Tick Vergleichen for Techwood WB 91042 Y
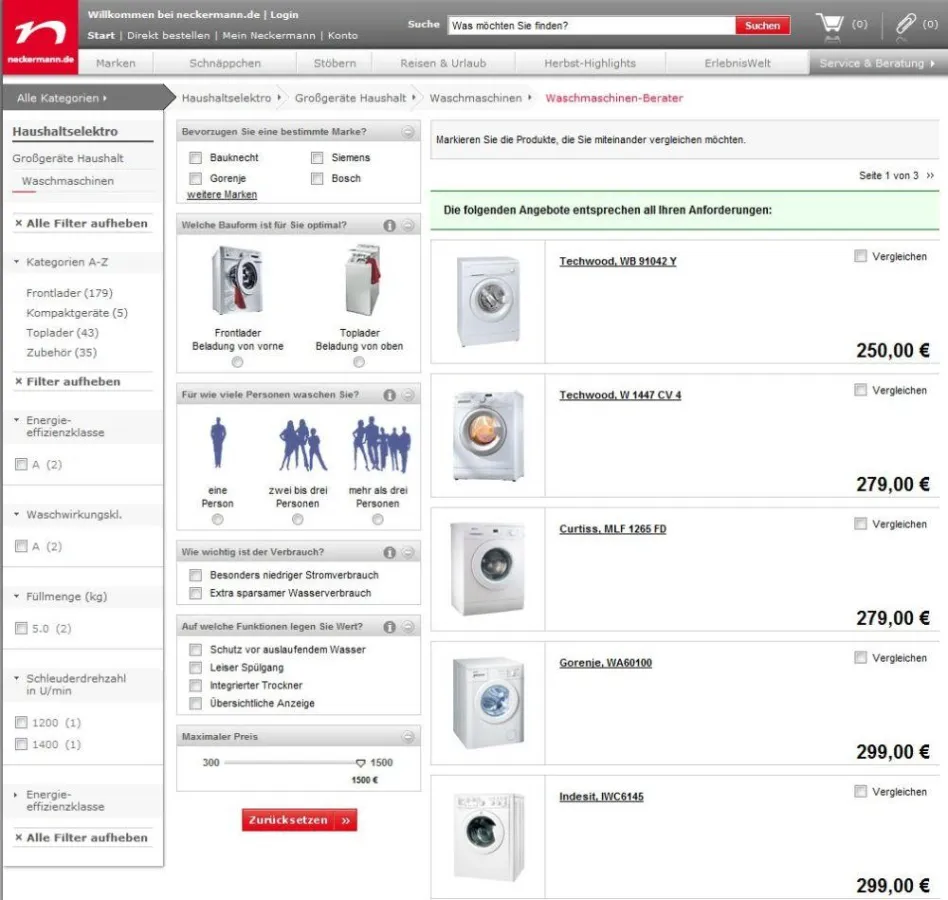 [860, 257]
